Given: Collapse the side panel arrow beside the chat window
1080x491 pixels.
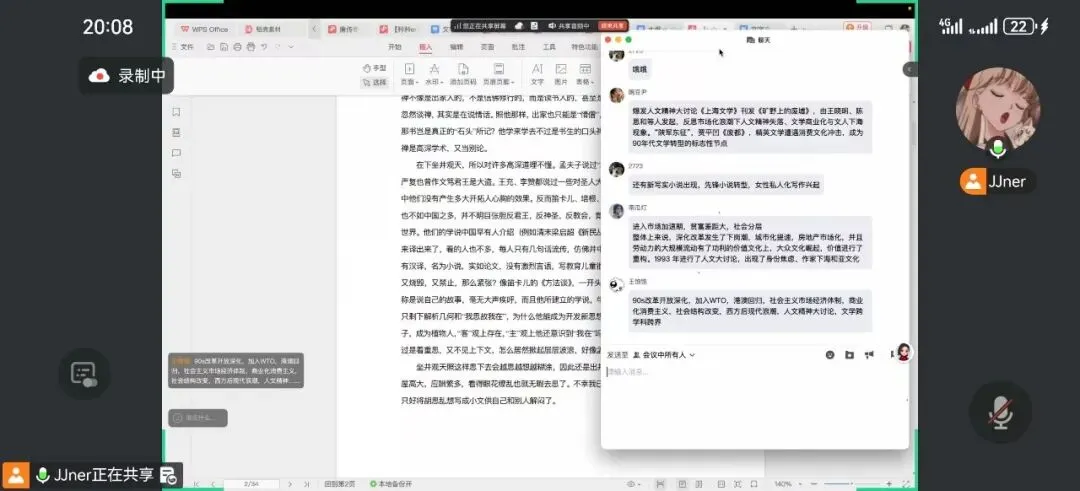Looking at the screenshot, I should coord(911,70).
